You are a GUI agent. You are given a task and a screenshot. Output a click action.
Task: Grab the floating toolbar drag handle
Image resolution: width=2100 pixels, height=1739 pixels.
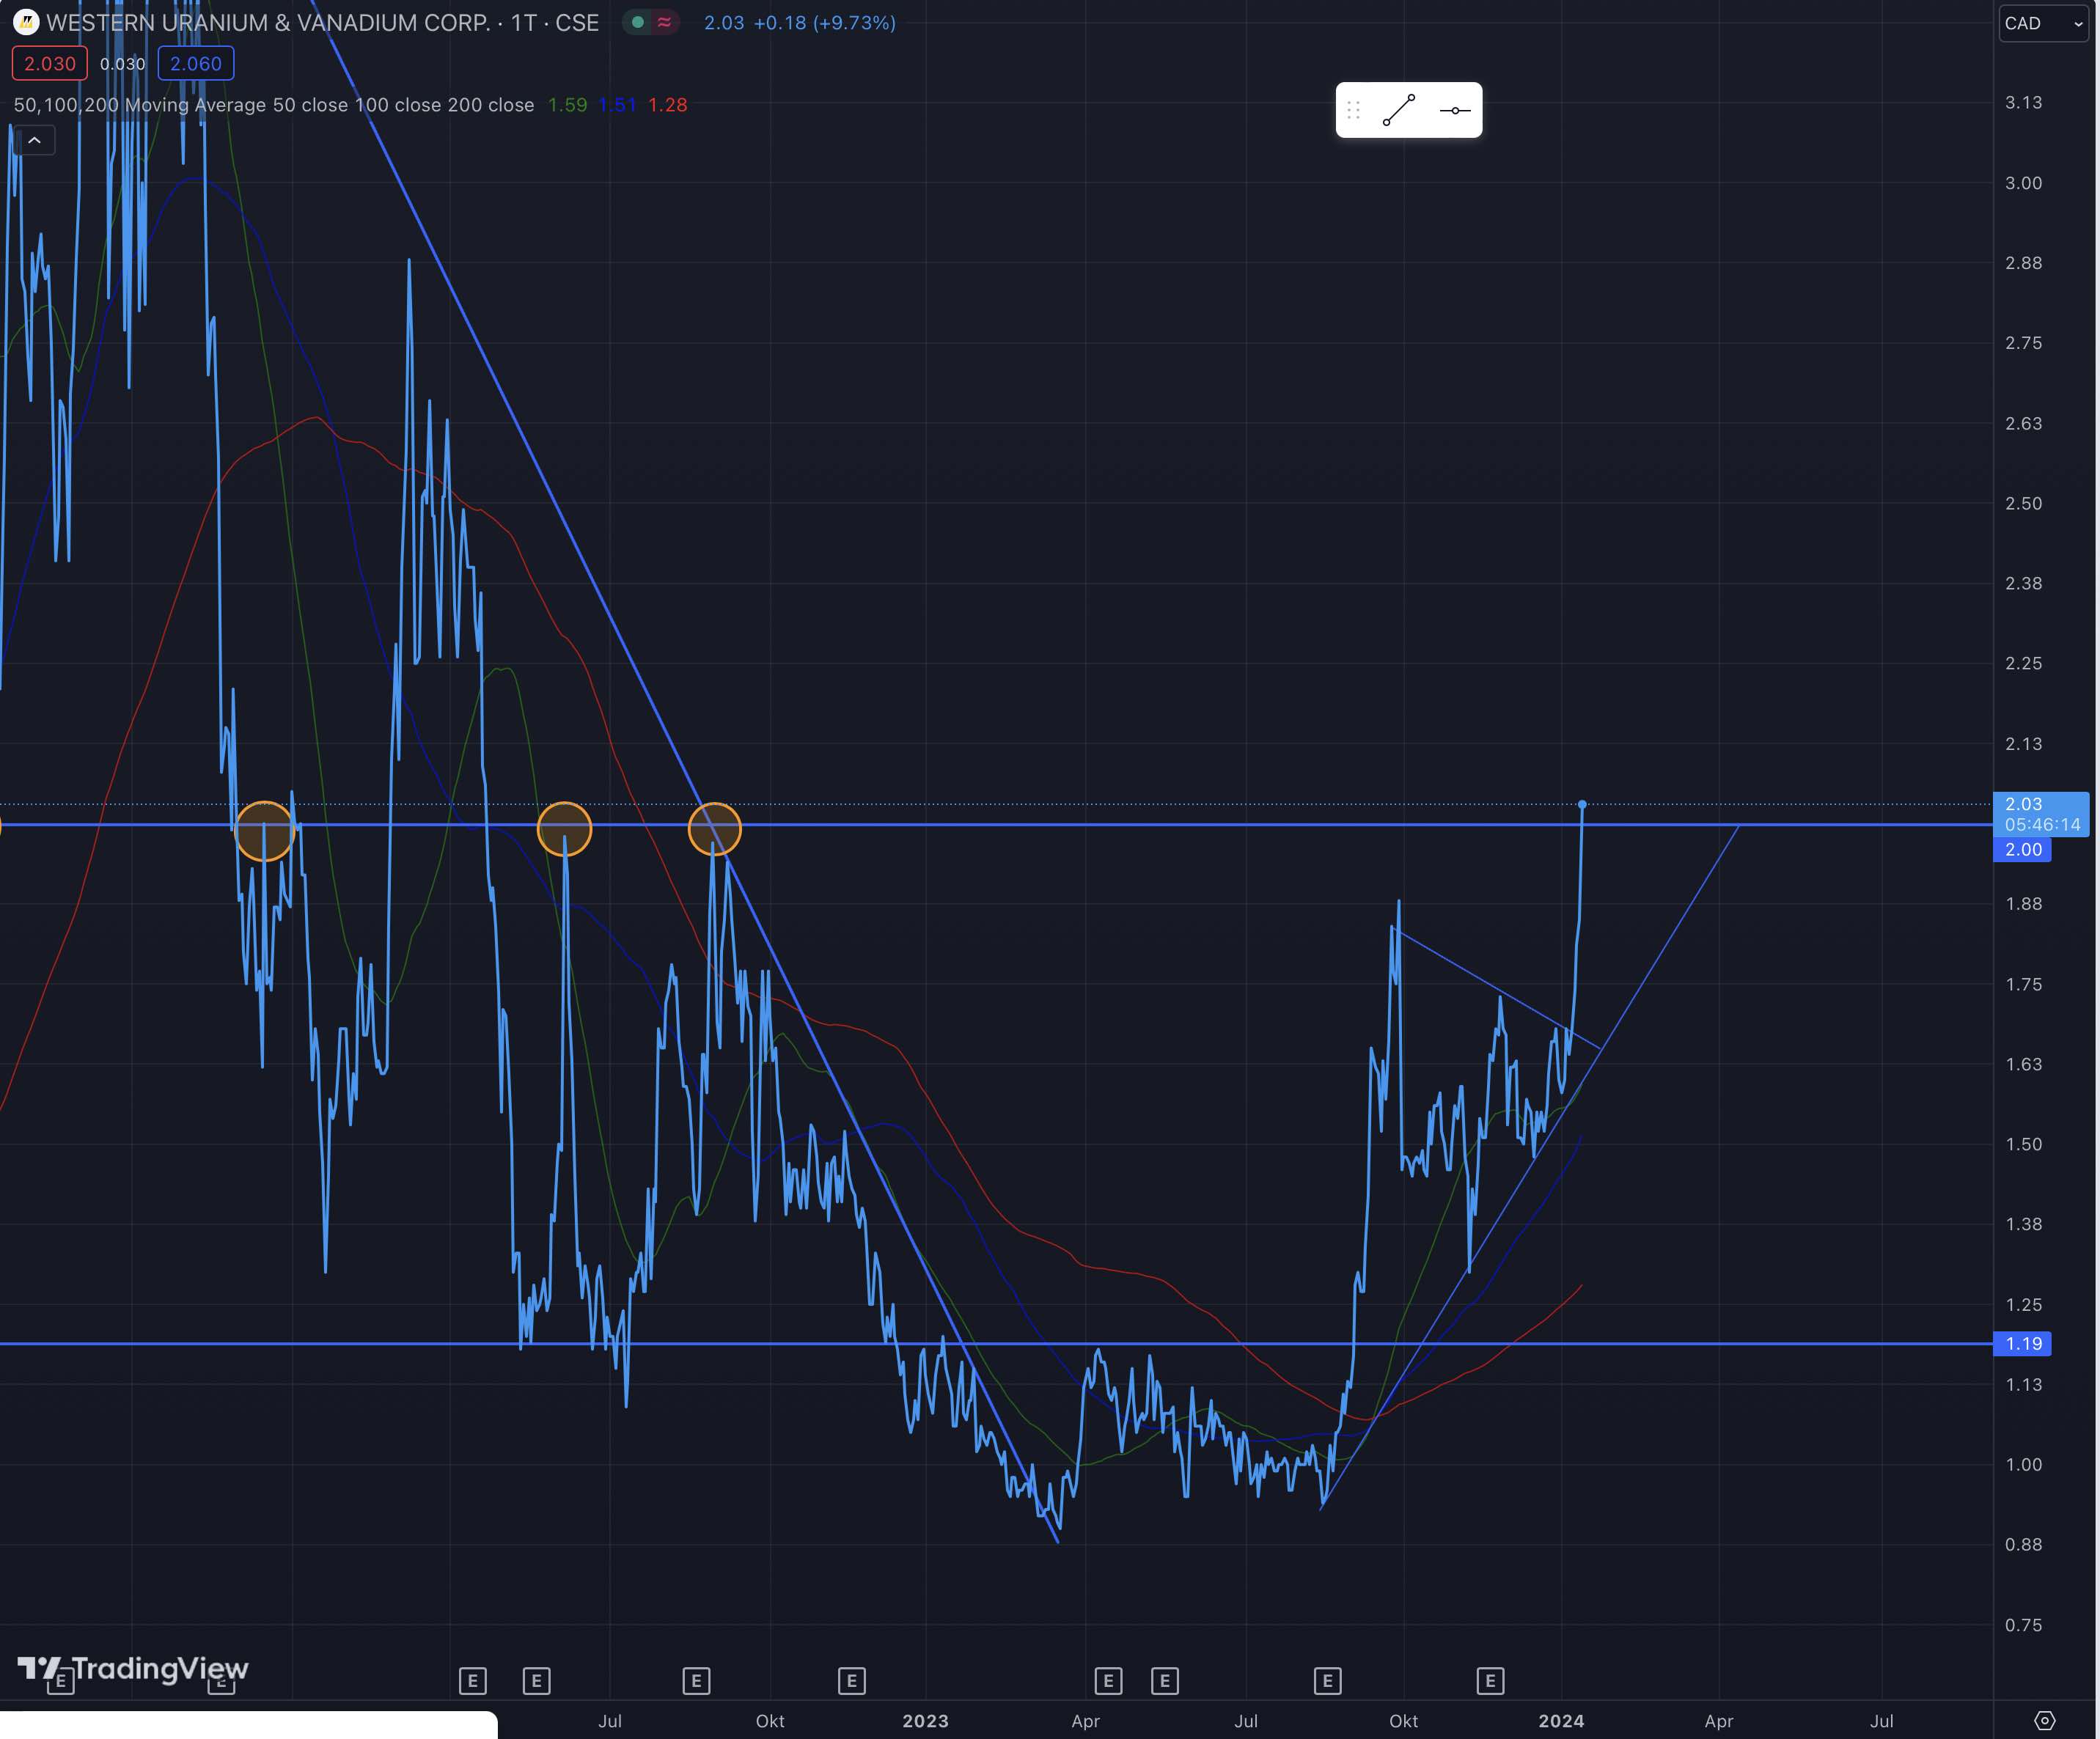(1353, 110)
